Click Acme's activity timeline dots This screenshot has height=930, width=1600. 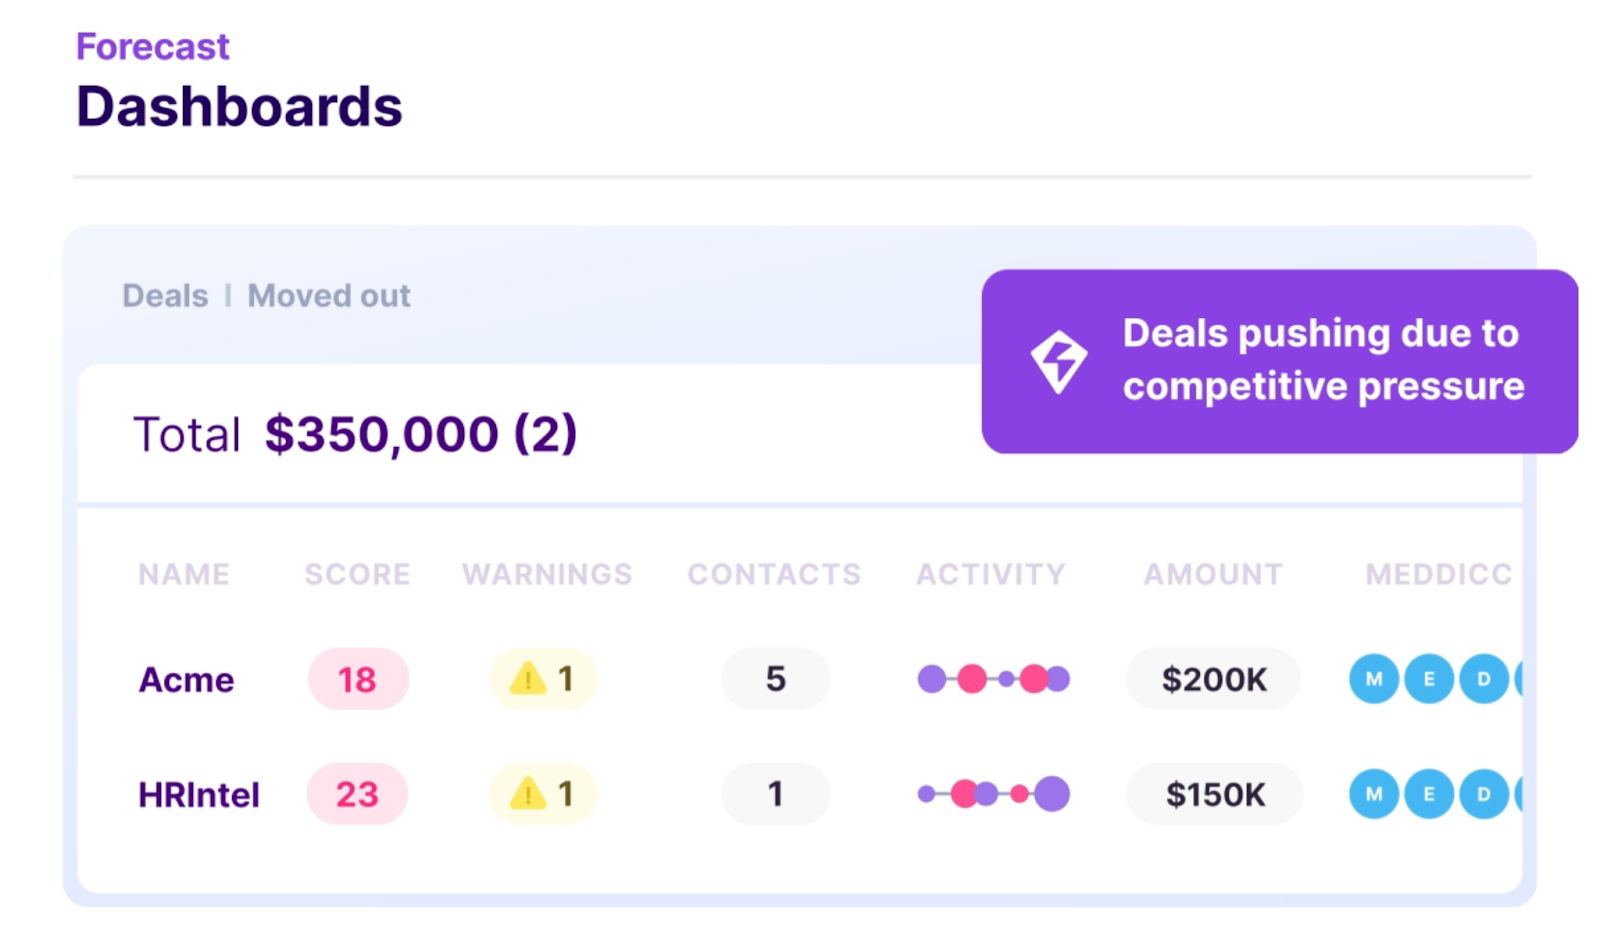coord(994,679)
